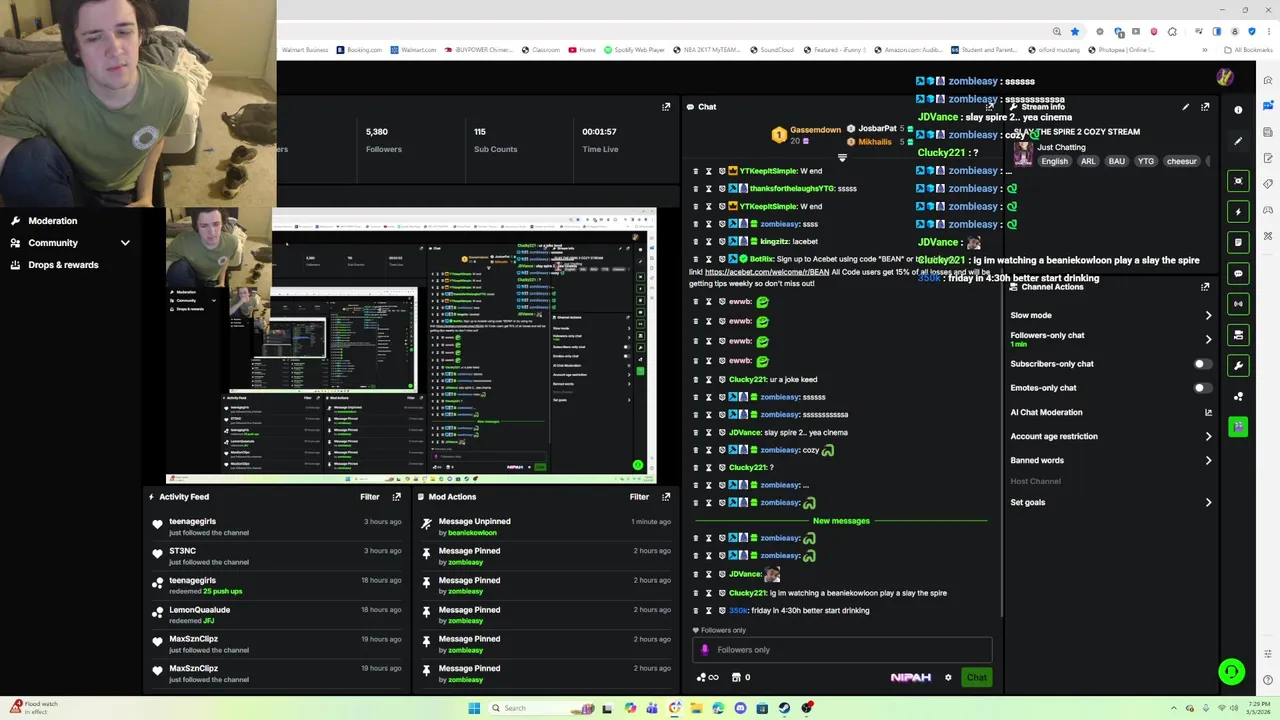The height and width of the screenshot is (720, 1280).
Task: Click the green help headset button
Action: [1232, 672]
